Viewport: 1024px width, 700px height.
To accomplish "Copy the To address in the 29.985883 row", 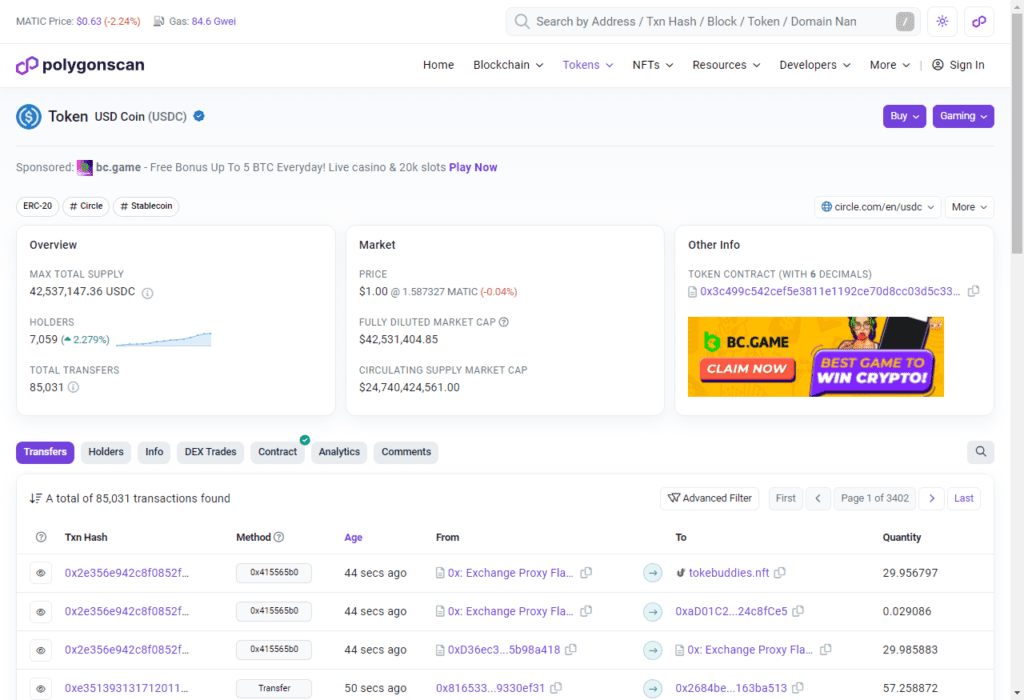I will click(825, 650).
